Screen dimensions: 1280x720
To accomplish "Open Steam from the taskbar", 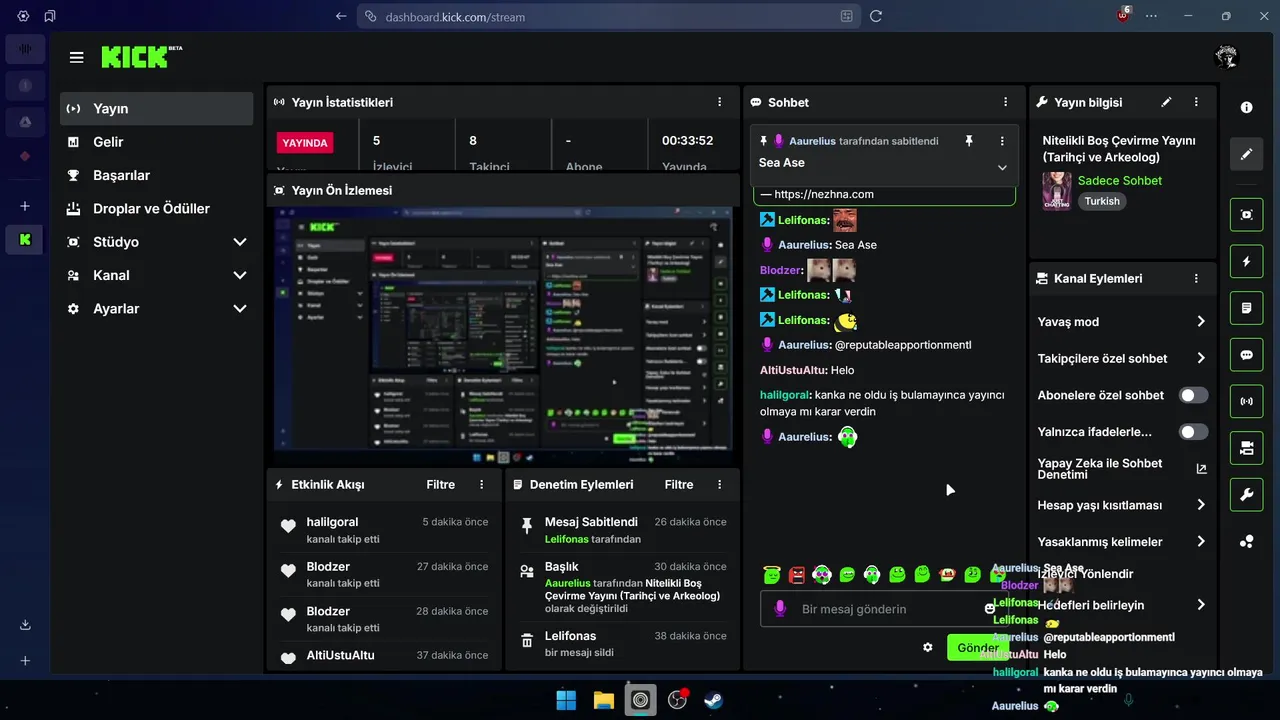I will [x=713, y=700].
